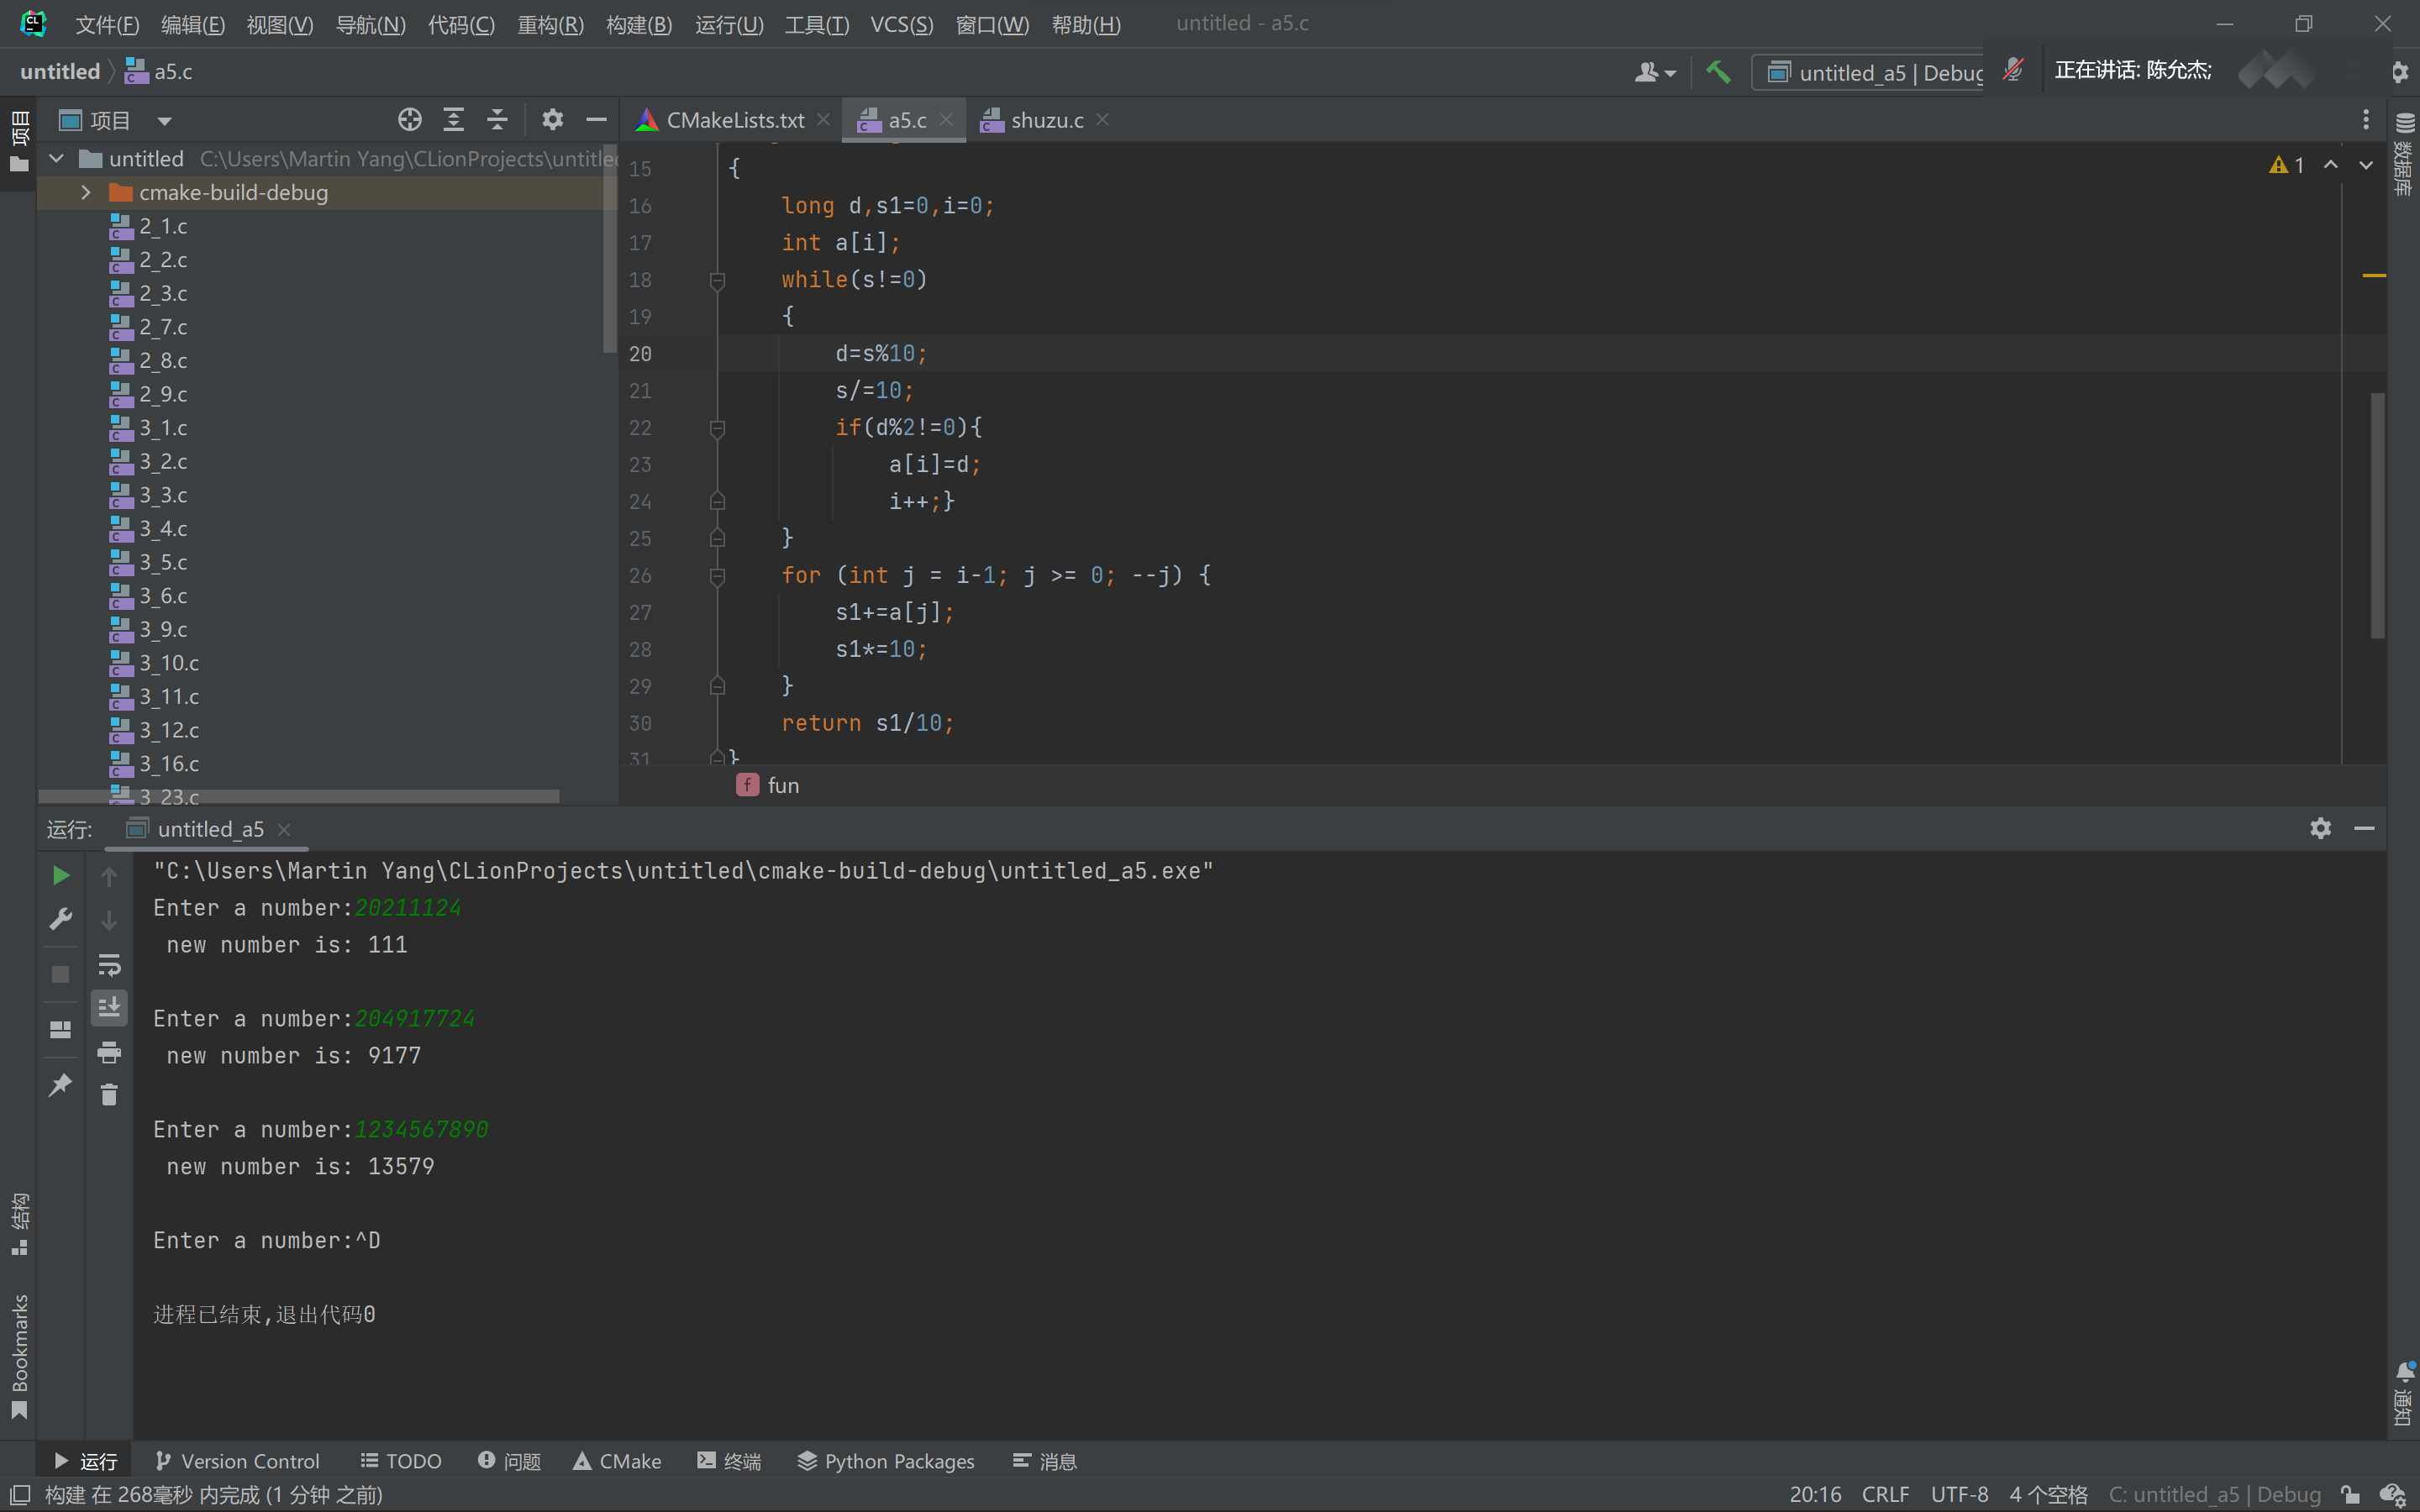This screenshot has width=2420, height=1512.
Task: Toggle soft-wrap in run console
Action: (x=109, y=964)
